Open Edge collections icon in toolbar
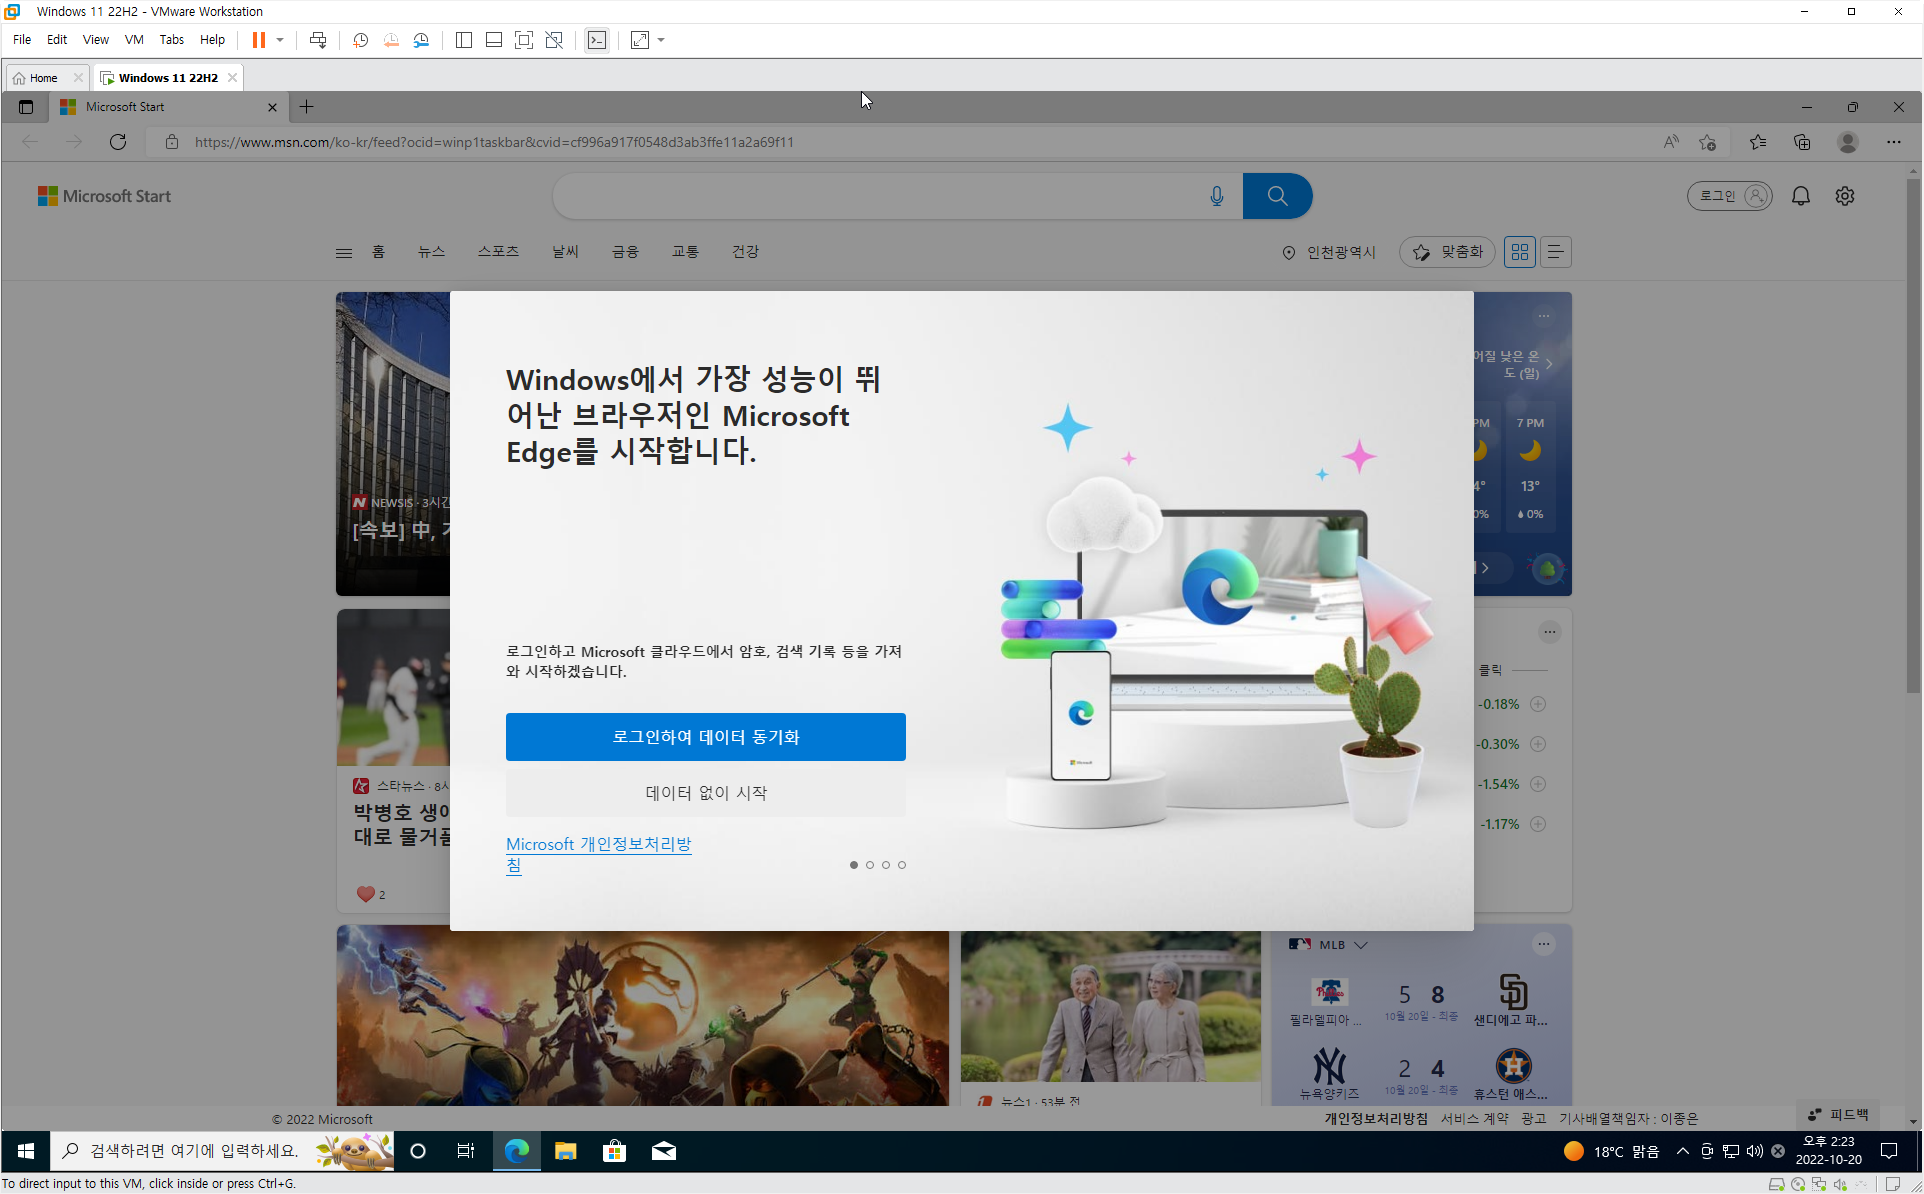1924x1194 pixels. (1802, 142)
